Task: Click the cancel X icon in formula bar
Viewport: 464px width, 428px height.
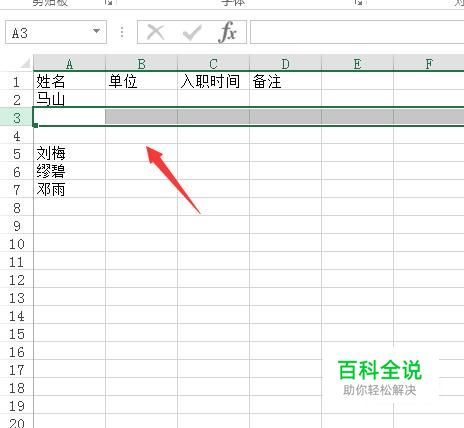Action: point(155,32)
